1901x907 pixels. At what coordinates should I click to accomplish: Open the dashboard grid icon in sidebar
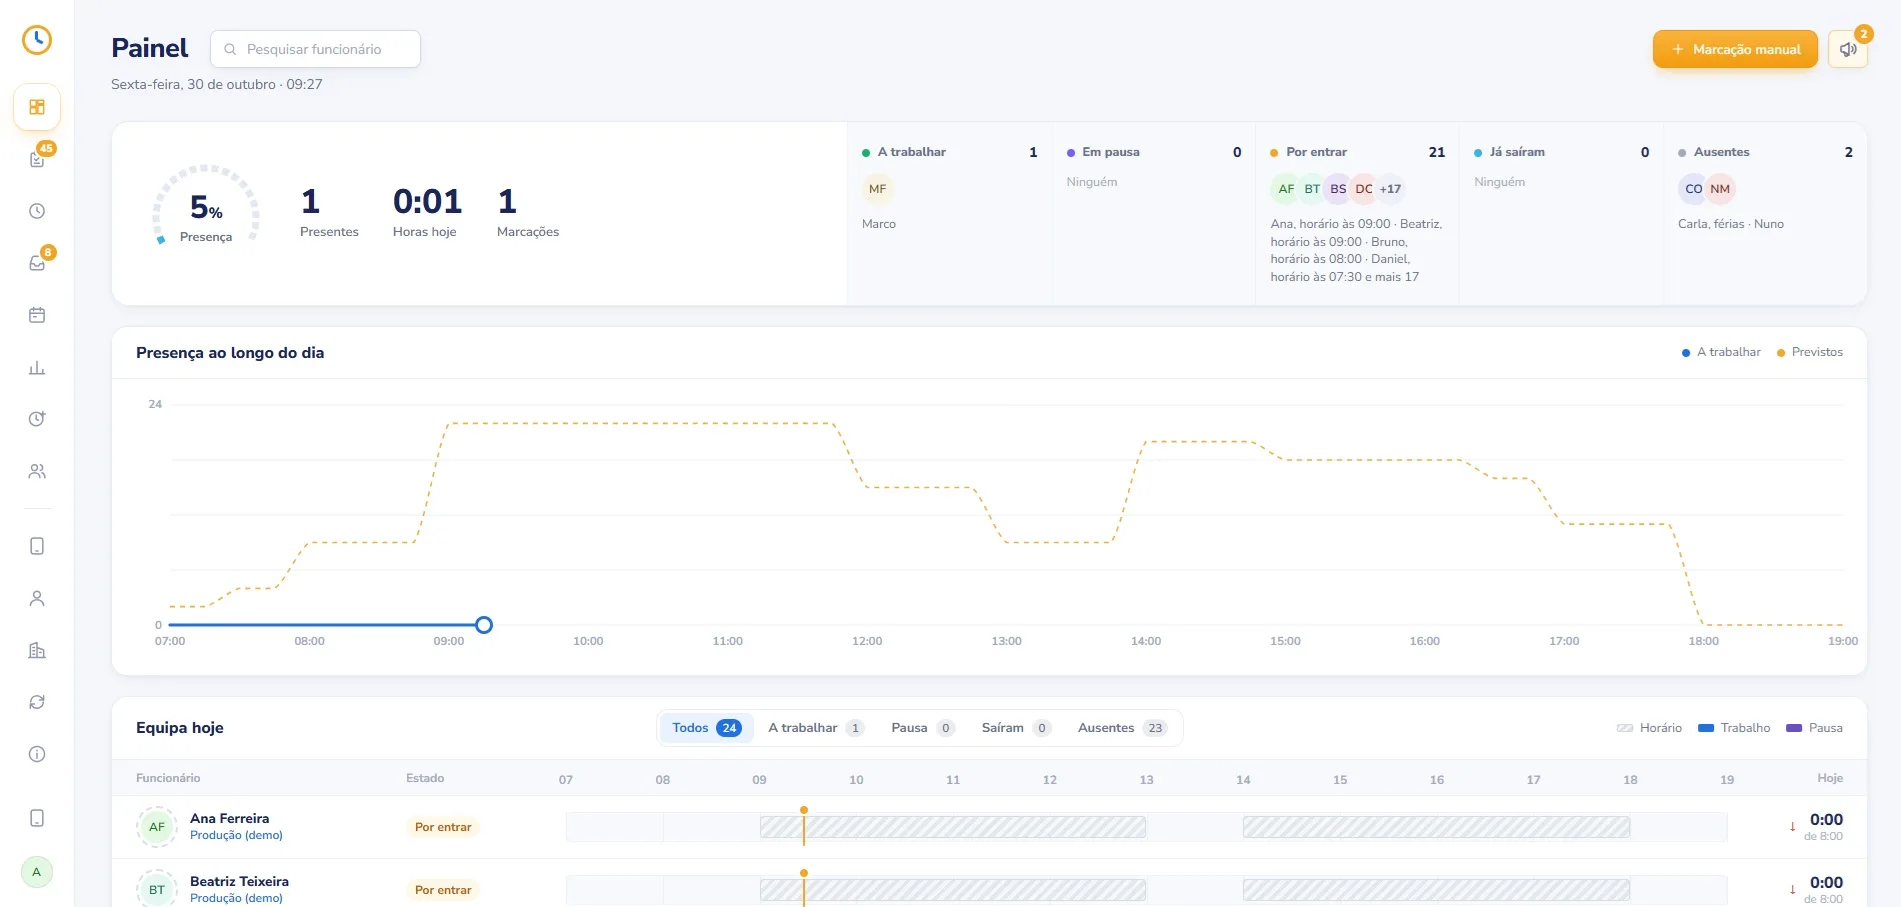[x=37, y=107]
